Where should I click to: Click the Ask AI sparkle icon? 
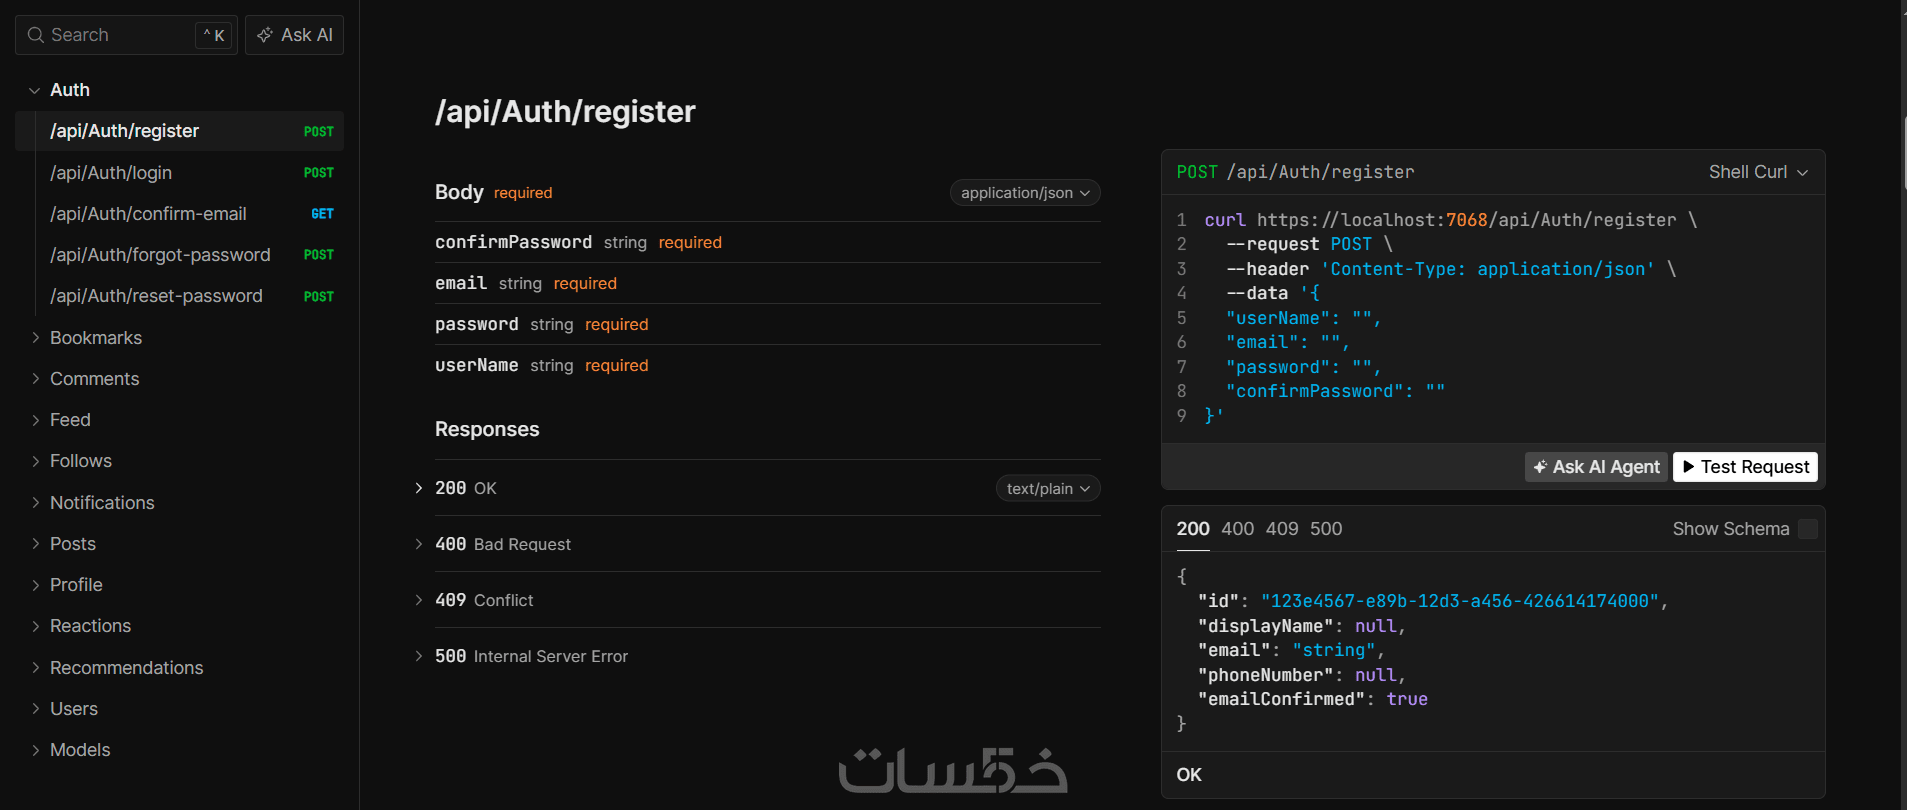click(265, 35)
